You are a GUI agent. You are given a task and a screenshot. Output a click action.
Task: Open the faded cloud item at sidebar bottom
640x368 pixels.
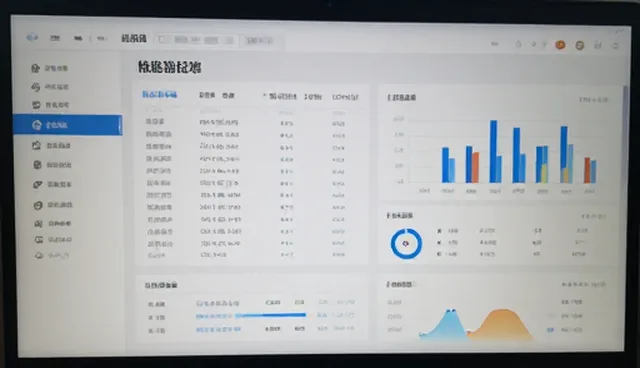[52, 256]
